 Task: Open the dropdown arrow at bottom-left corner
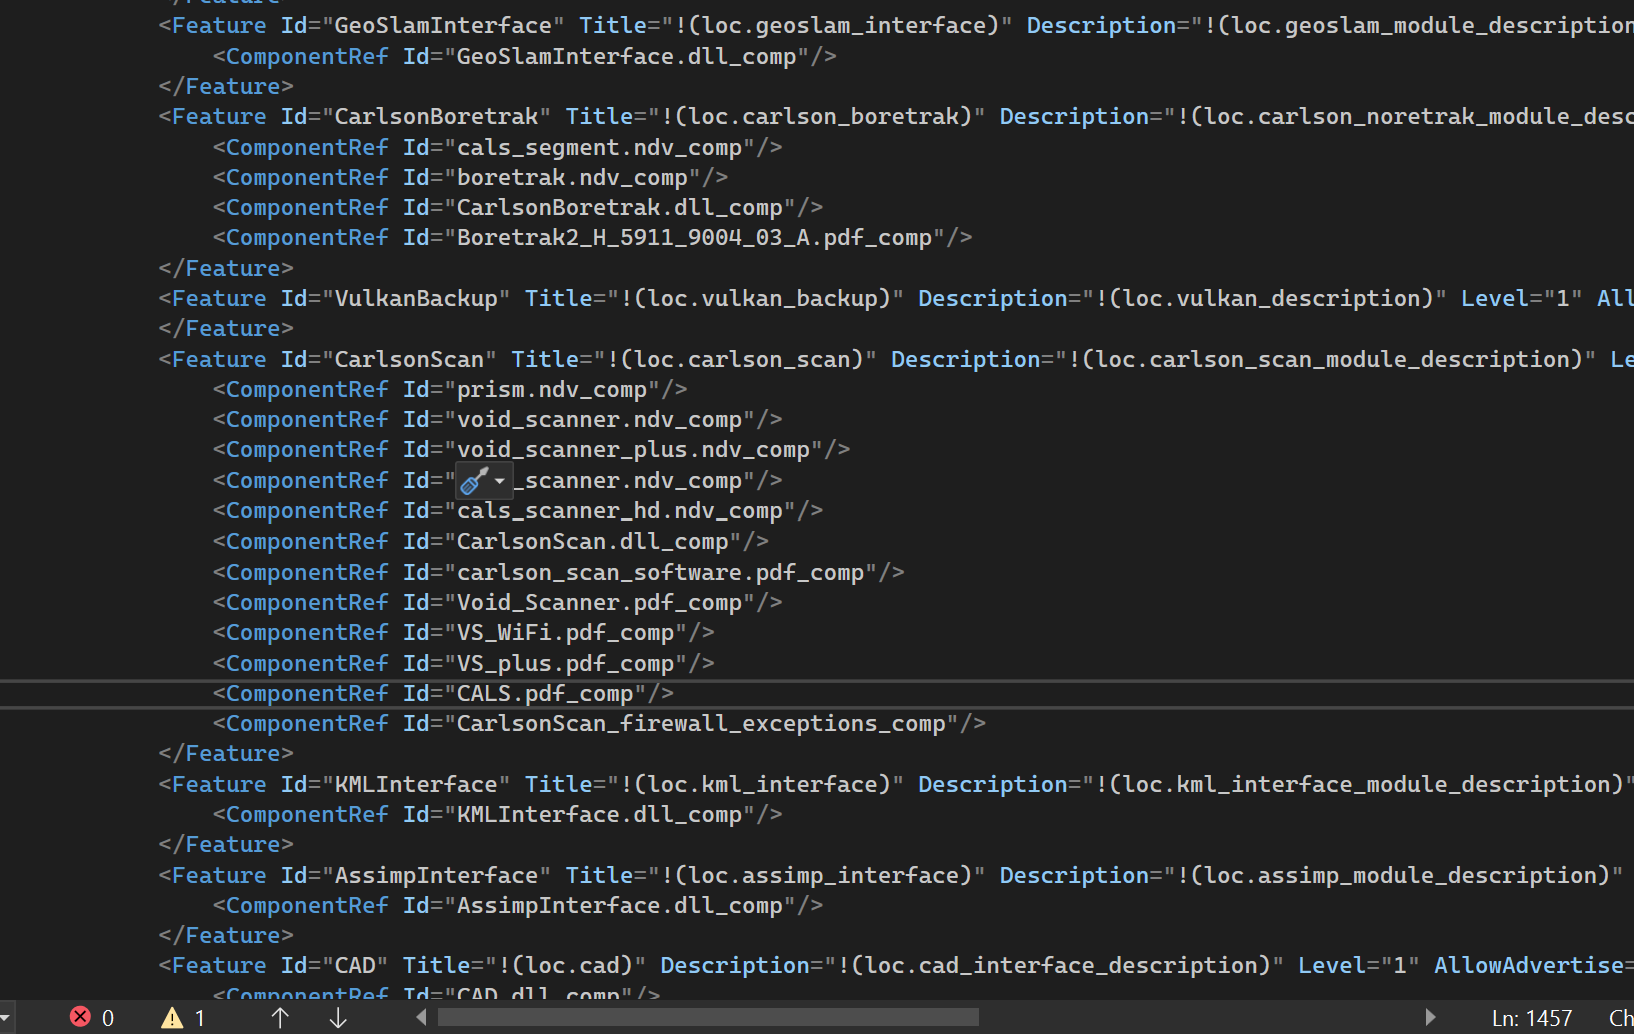[6, 1018]
